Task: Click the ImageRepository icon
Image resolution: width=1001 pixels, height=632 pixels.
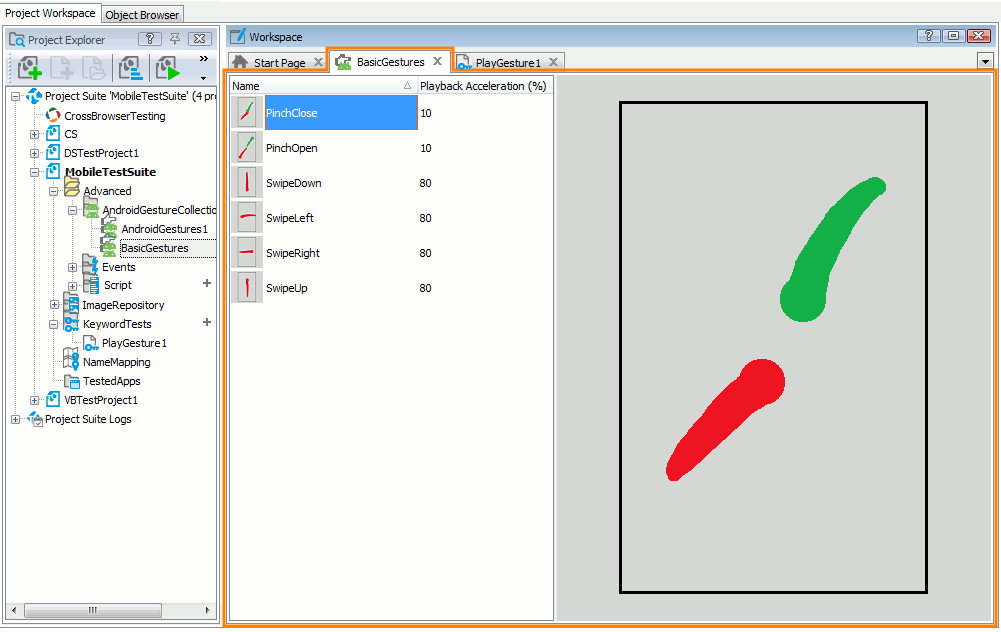Action: (71, 304)
